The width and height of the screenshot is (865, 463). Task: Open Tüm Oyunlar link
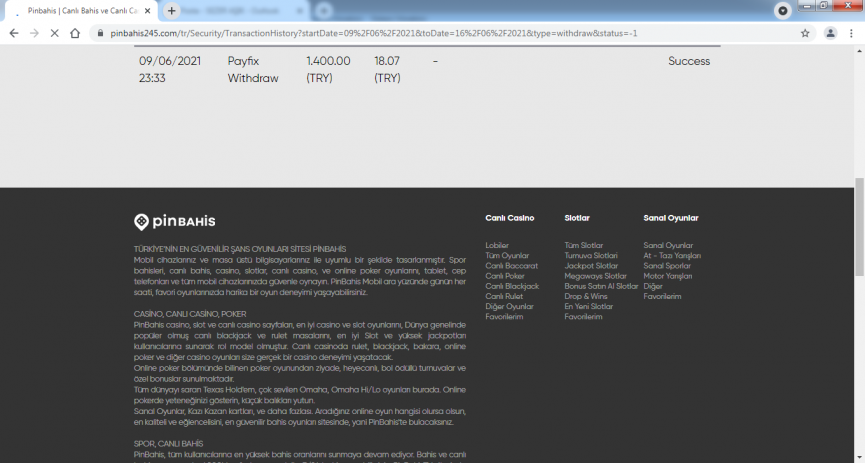[x=507, y=256]
